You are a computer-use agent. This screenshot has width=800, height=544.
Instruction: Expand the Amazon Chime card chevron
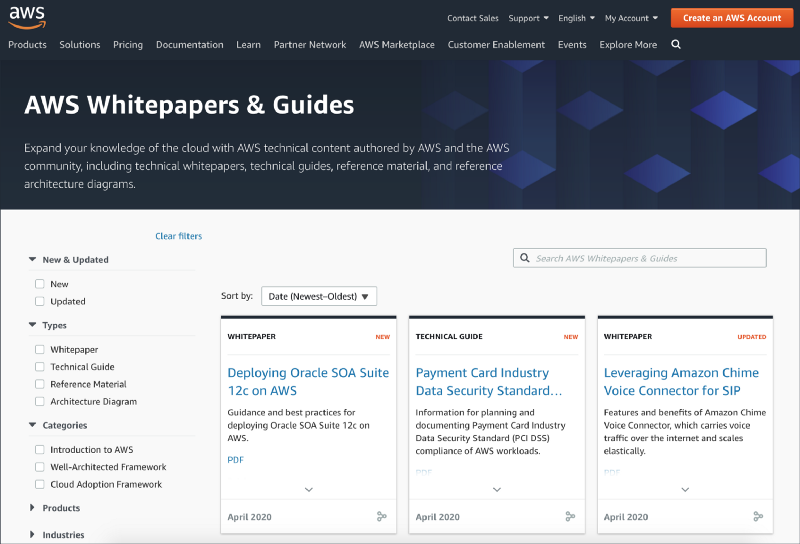685,489
